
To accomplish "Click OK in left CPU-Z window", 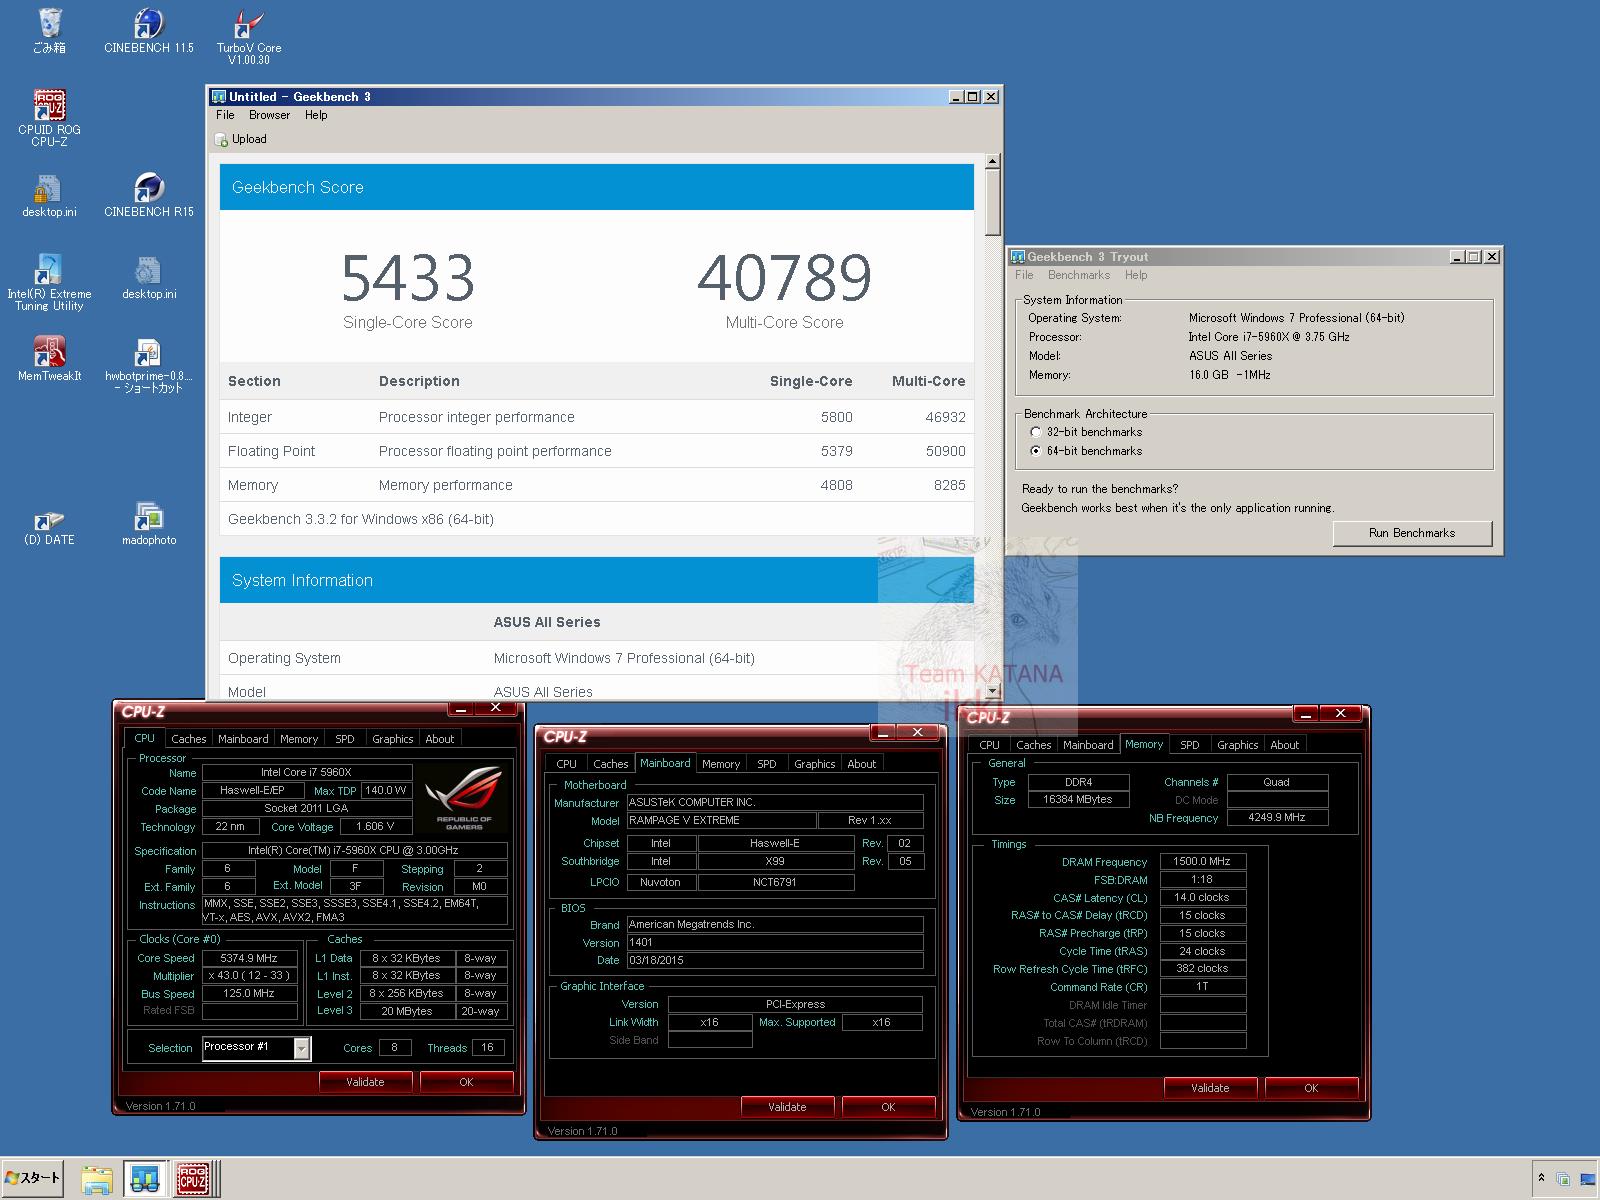I will coord(466,1082).
